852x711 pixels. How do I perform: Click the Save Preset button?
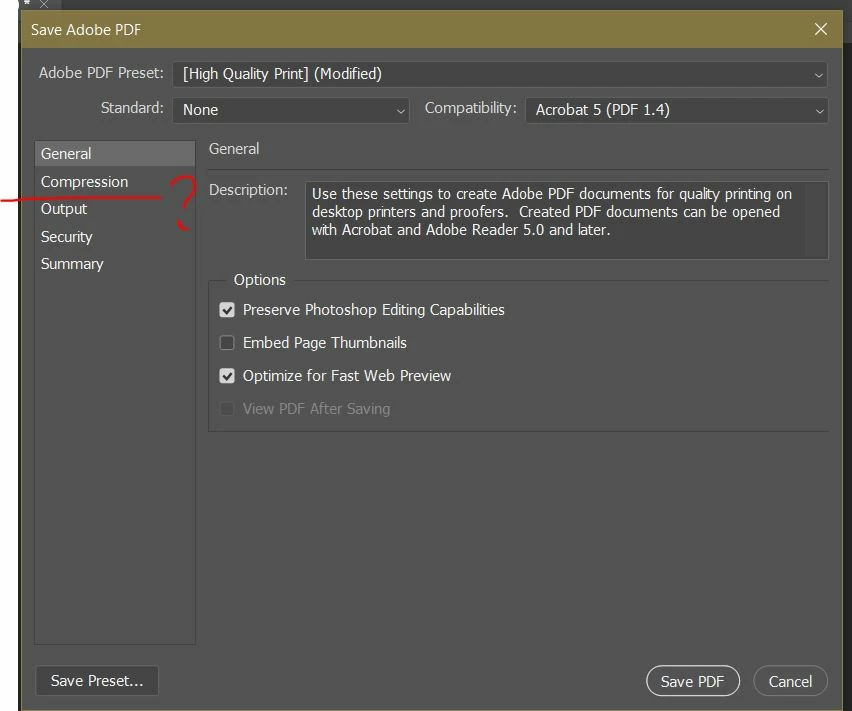coord(97,681)
